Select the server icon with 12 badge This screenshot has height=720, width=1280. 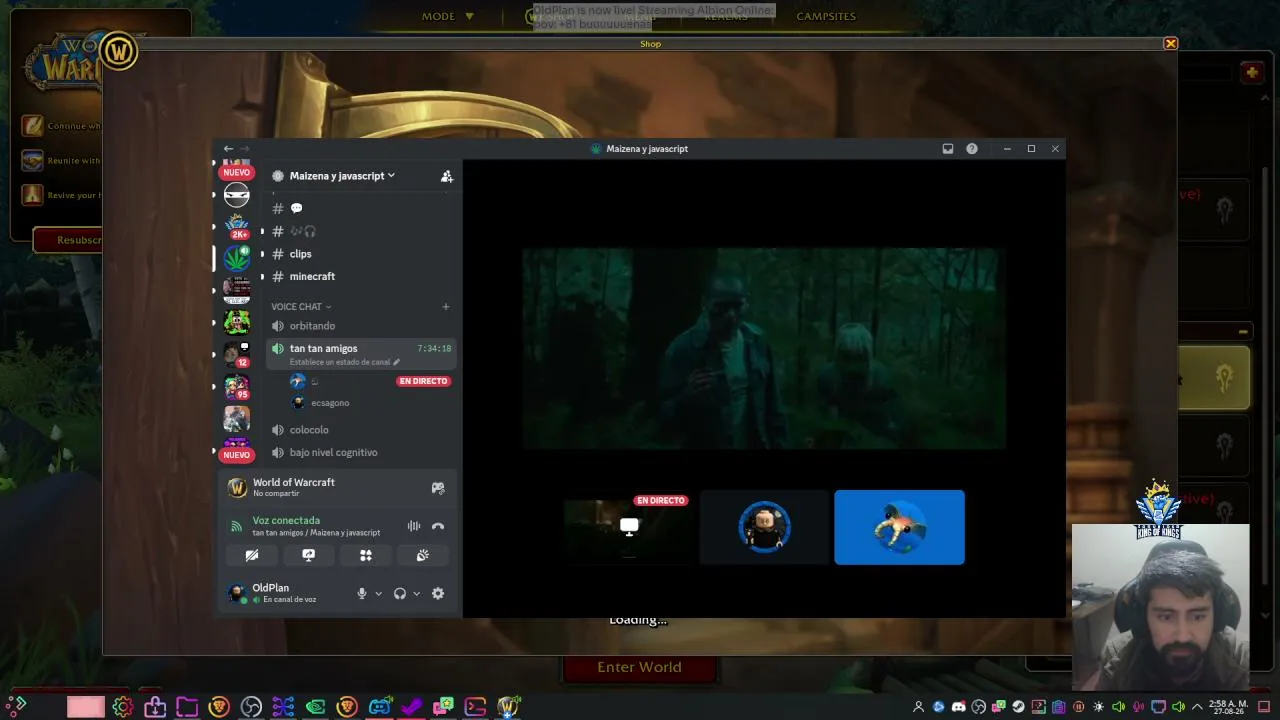237,354
